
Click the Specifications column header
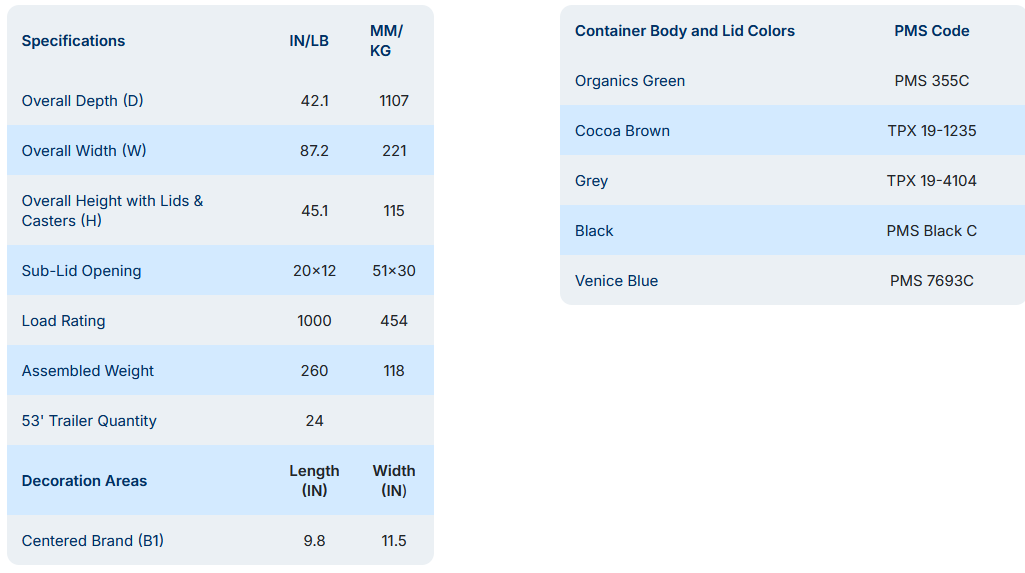(73, 41)
